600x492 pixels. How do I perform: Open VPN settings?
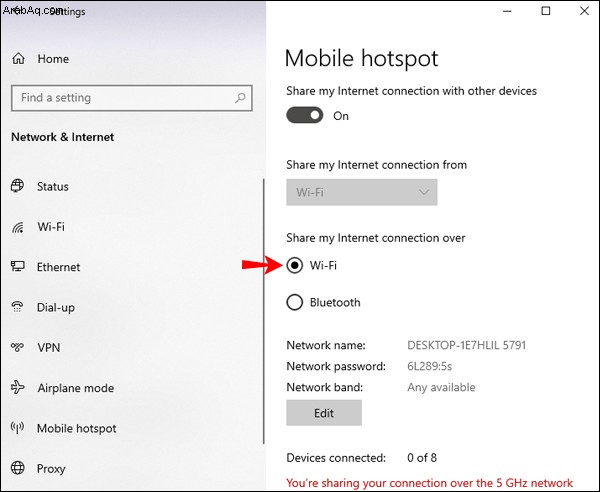pyautogui.click(x=49, y=348)
